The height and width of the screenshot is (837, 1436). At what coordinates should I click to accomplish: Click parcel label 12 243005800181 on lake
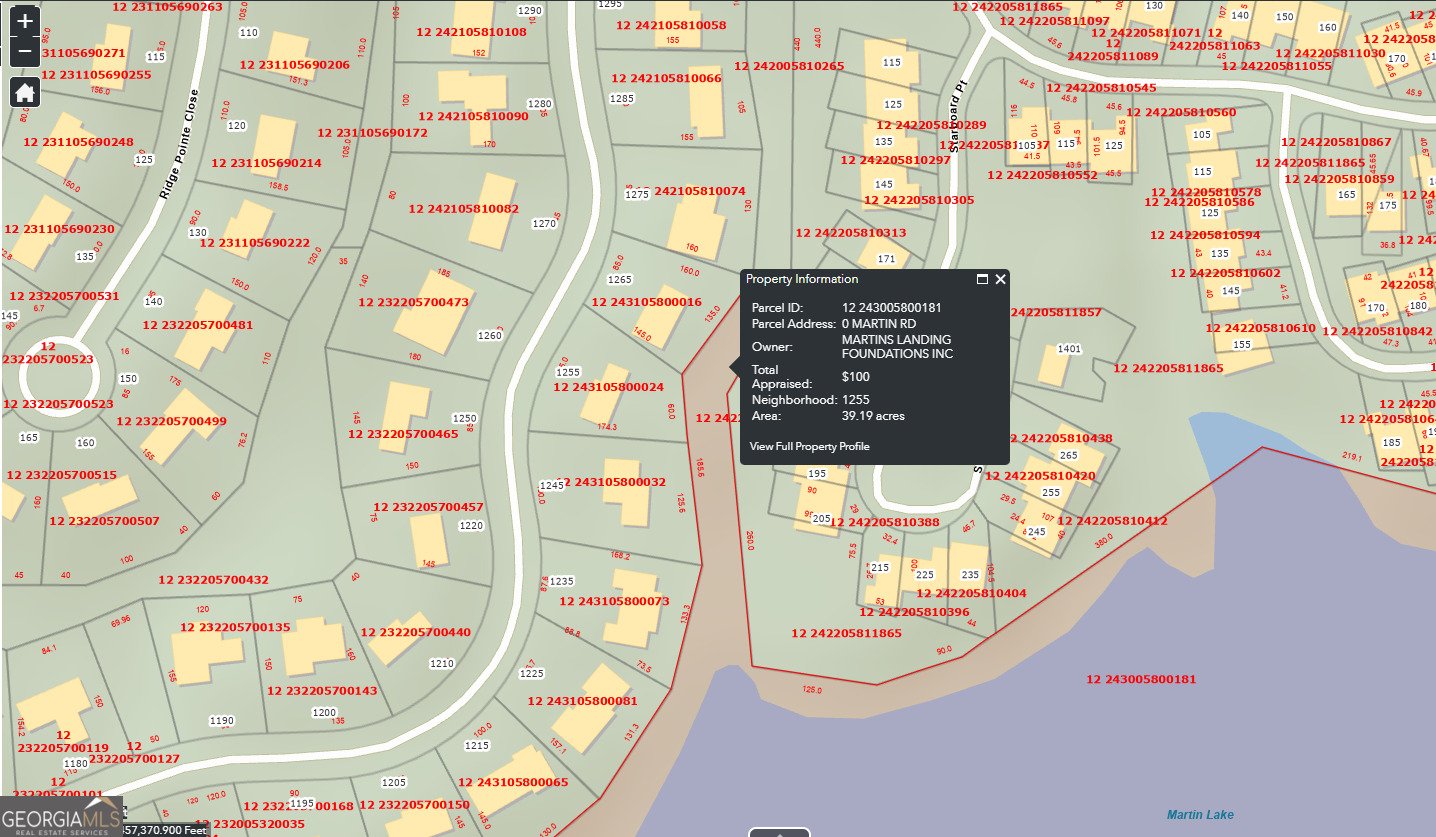coord(1140,680)
